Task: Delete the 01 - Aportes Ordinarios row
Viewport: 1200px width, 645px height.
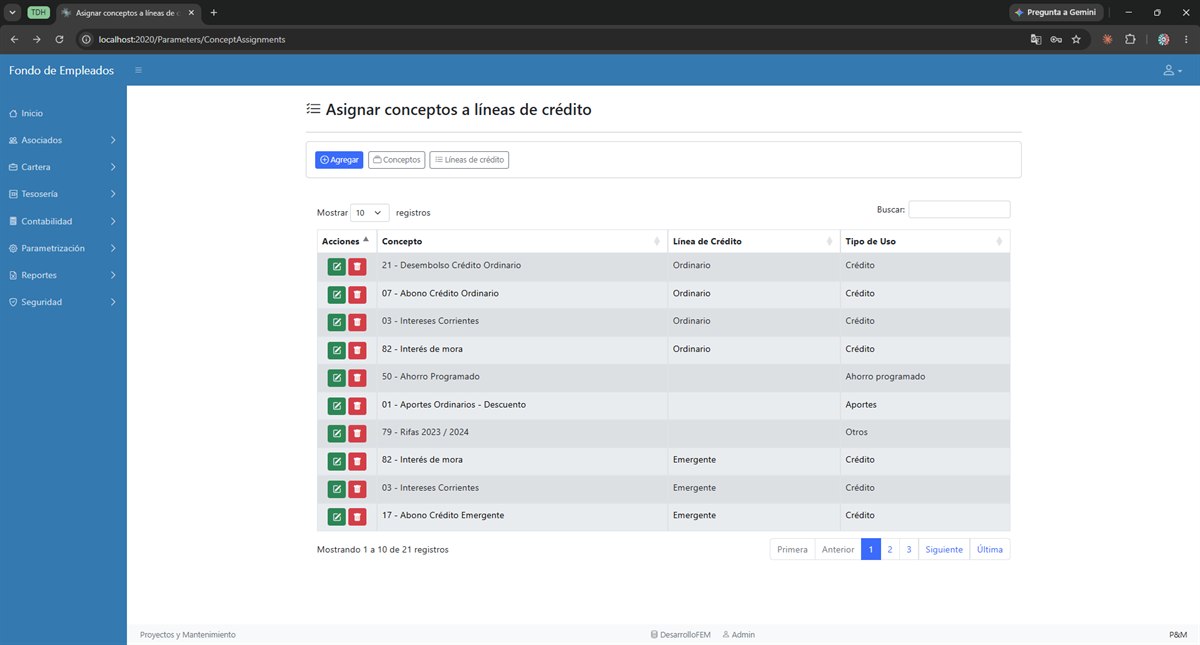Action: pyautogui.click(x=357, y=406)
